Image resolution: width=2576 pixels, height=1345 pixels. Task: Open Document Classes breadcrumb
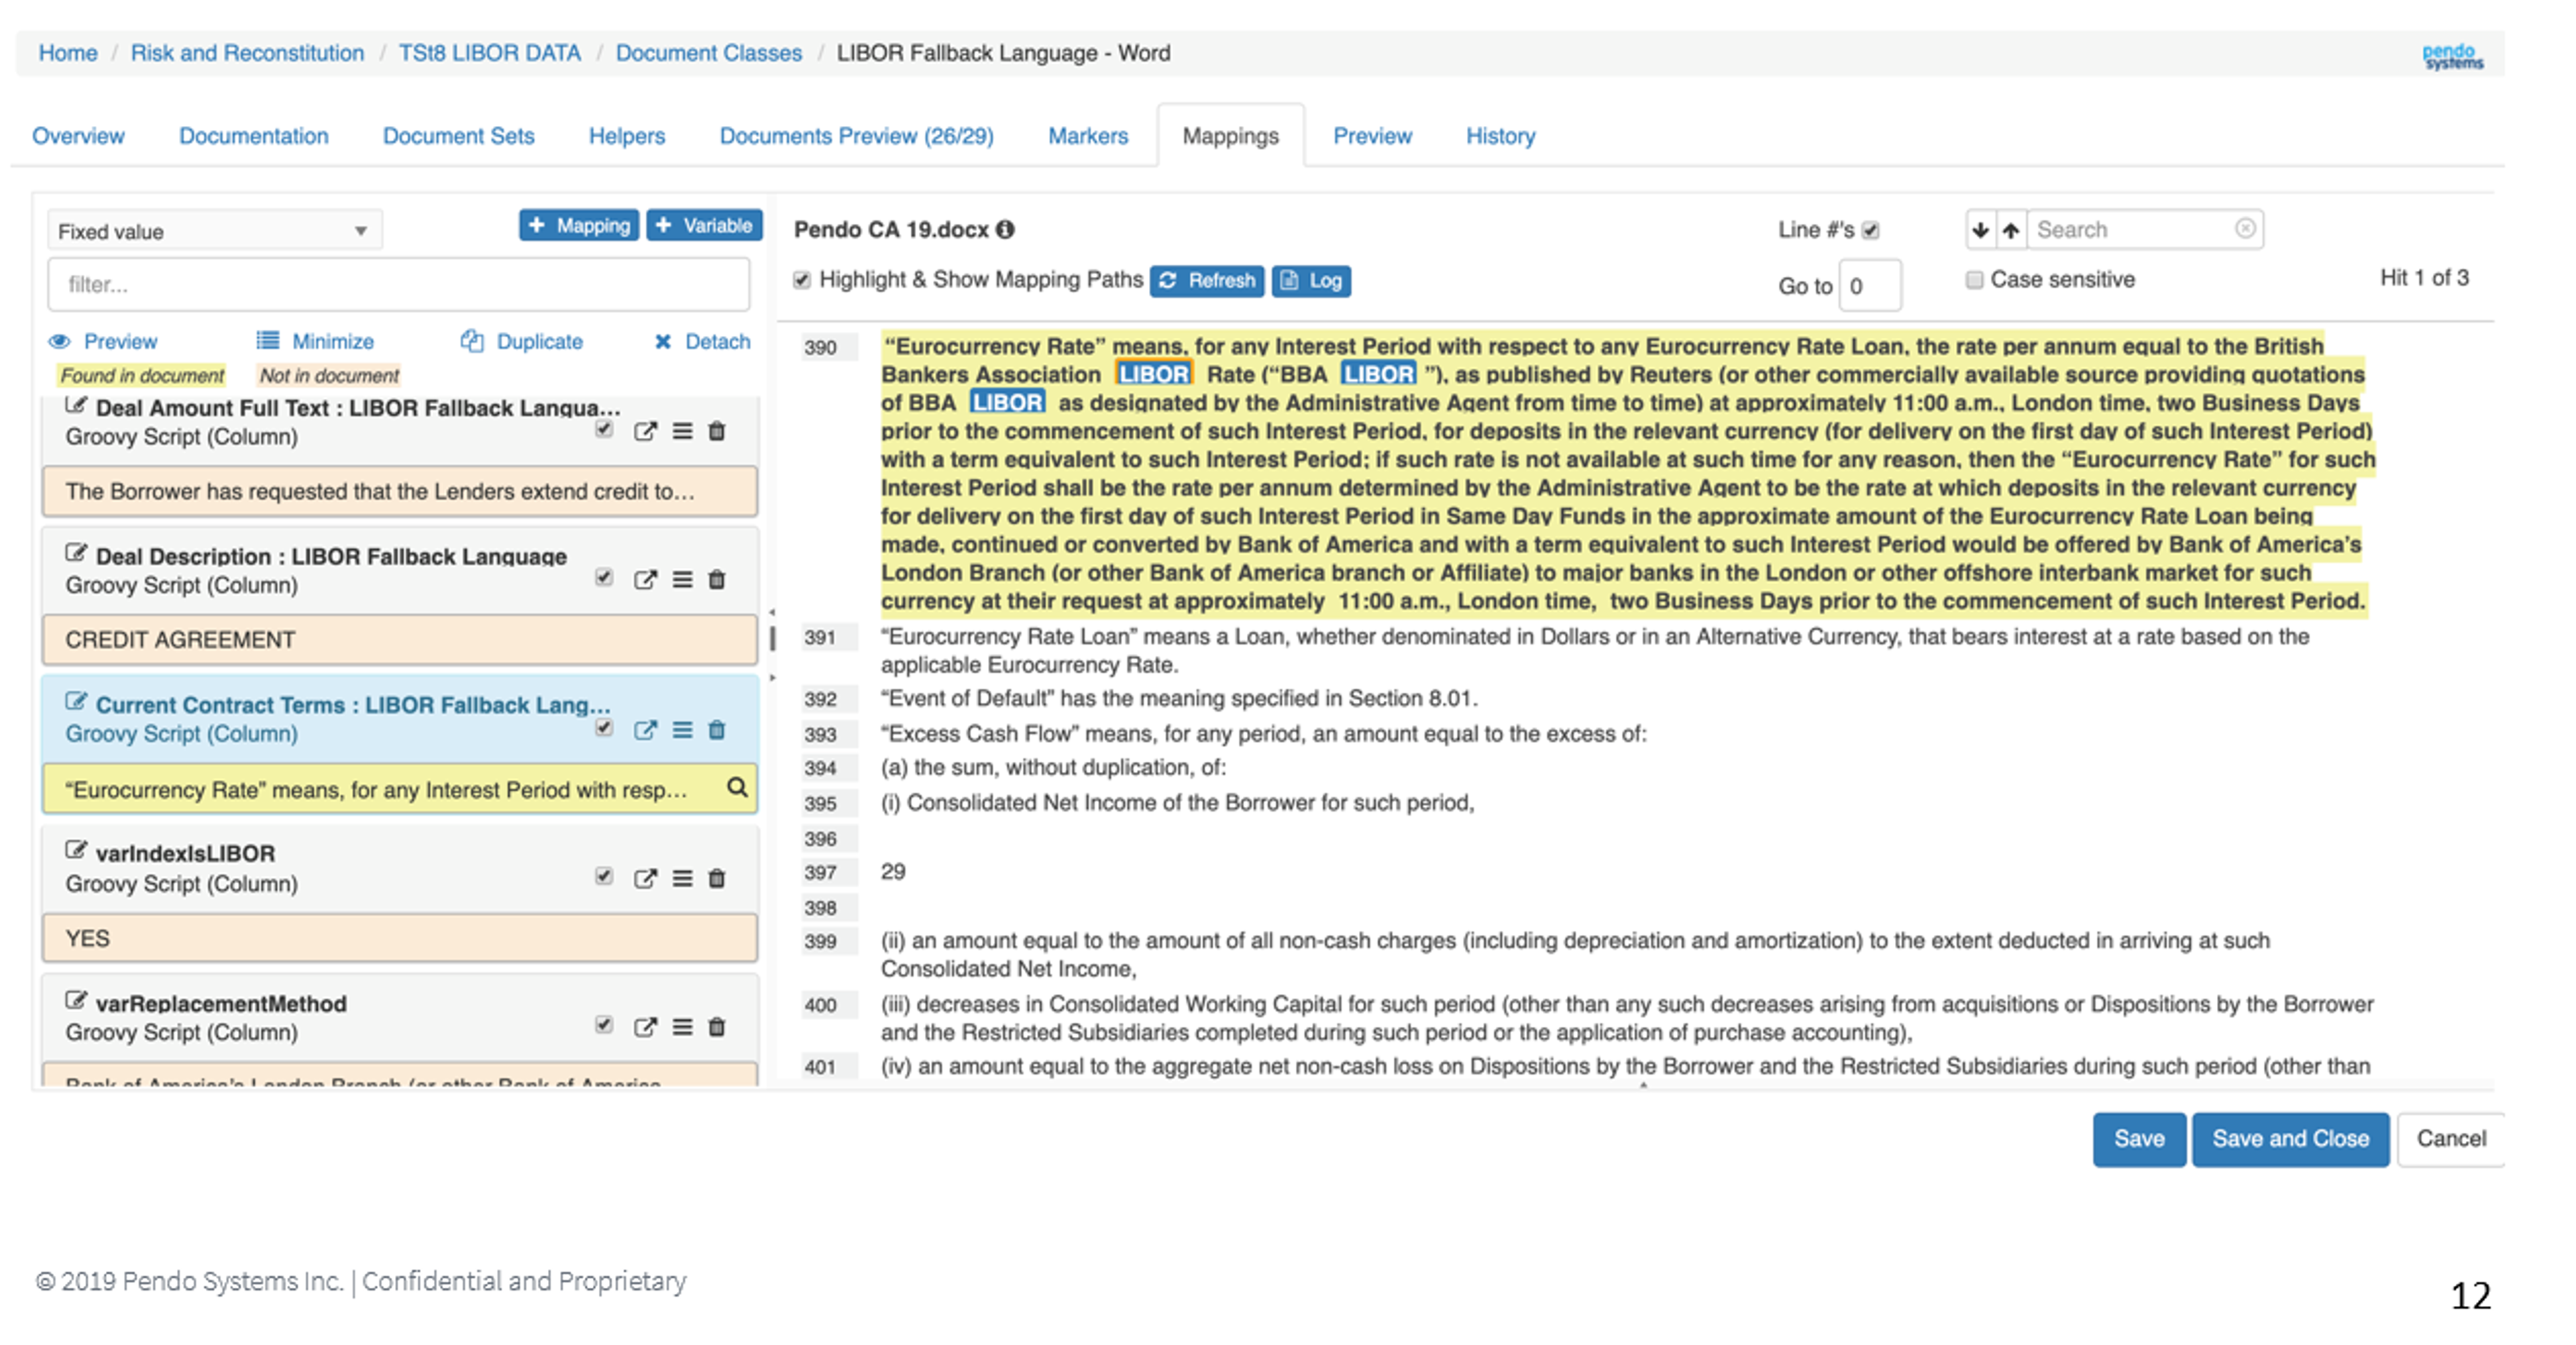click(709, 53)
